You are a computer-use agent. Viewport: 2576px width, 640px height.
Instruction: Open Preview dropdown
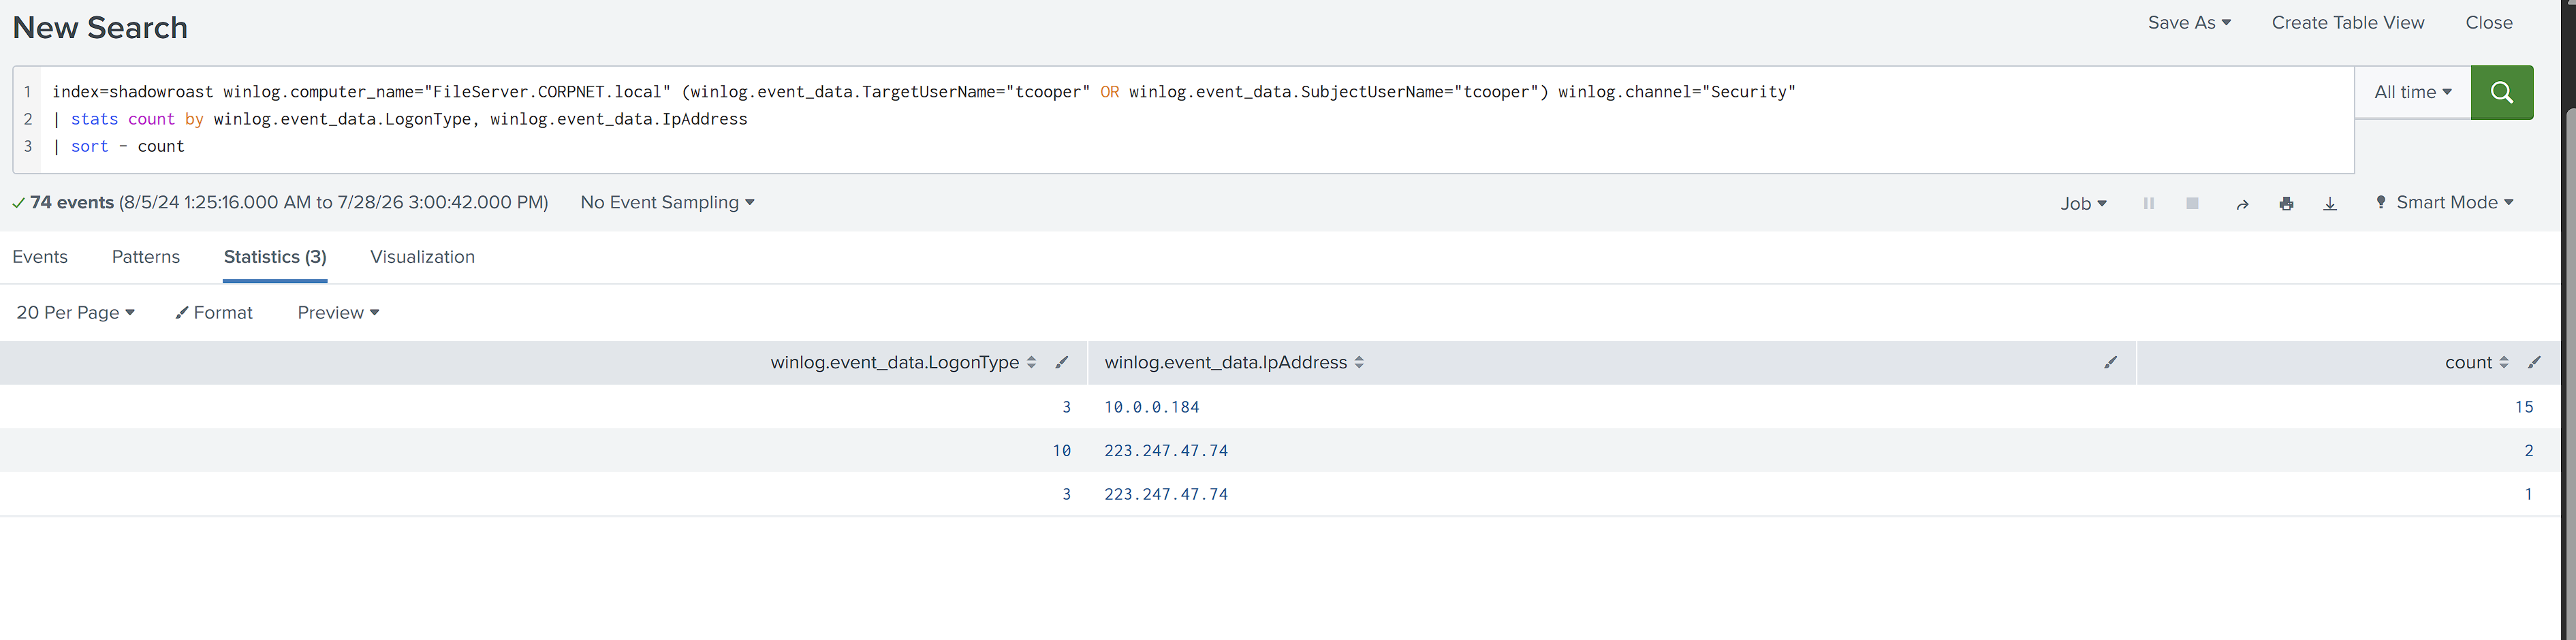338,312
